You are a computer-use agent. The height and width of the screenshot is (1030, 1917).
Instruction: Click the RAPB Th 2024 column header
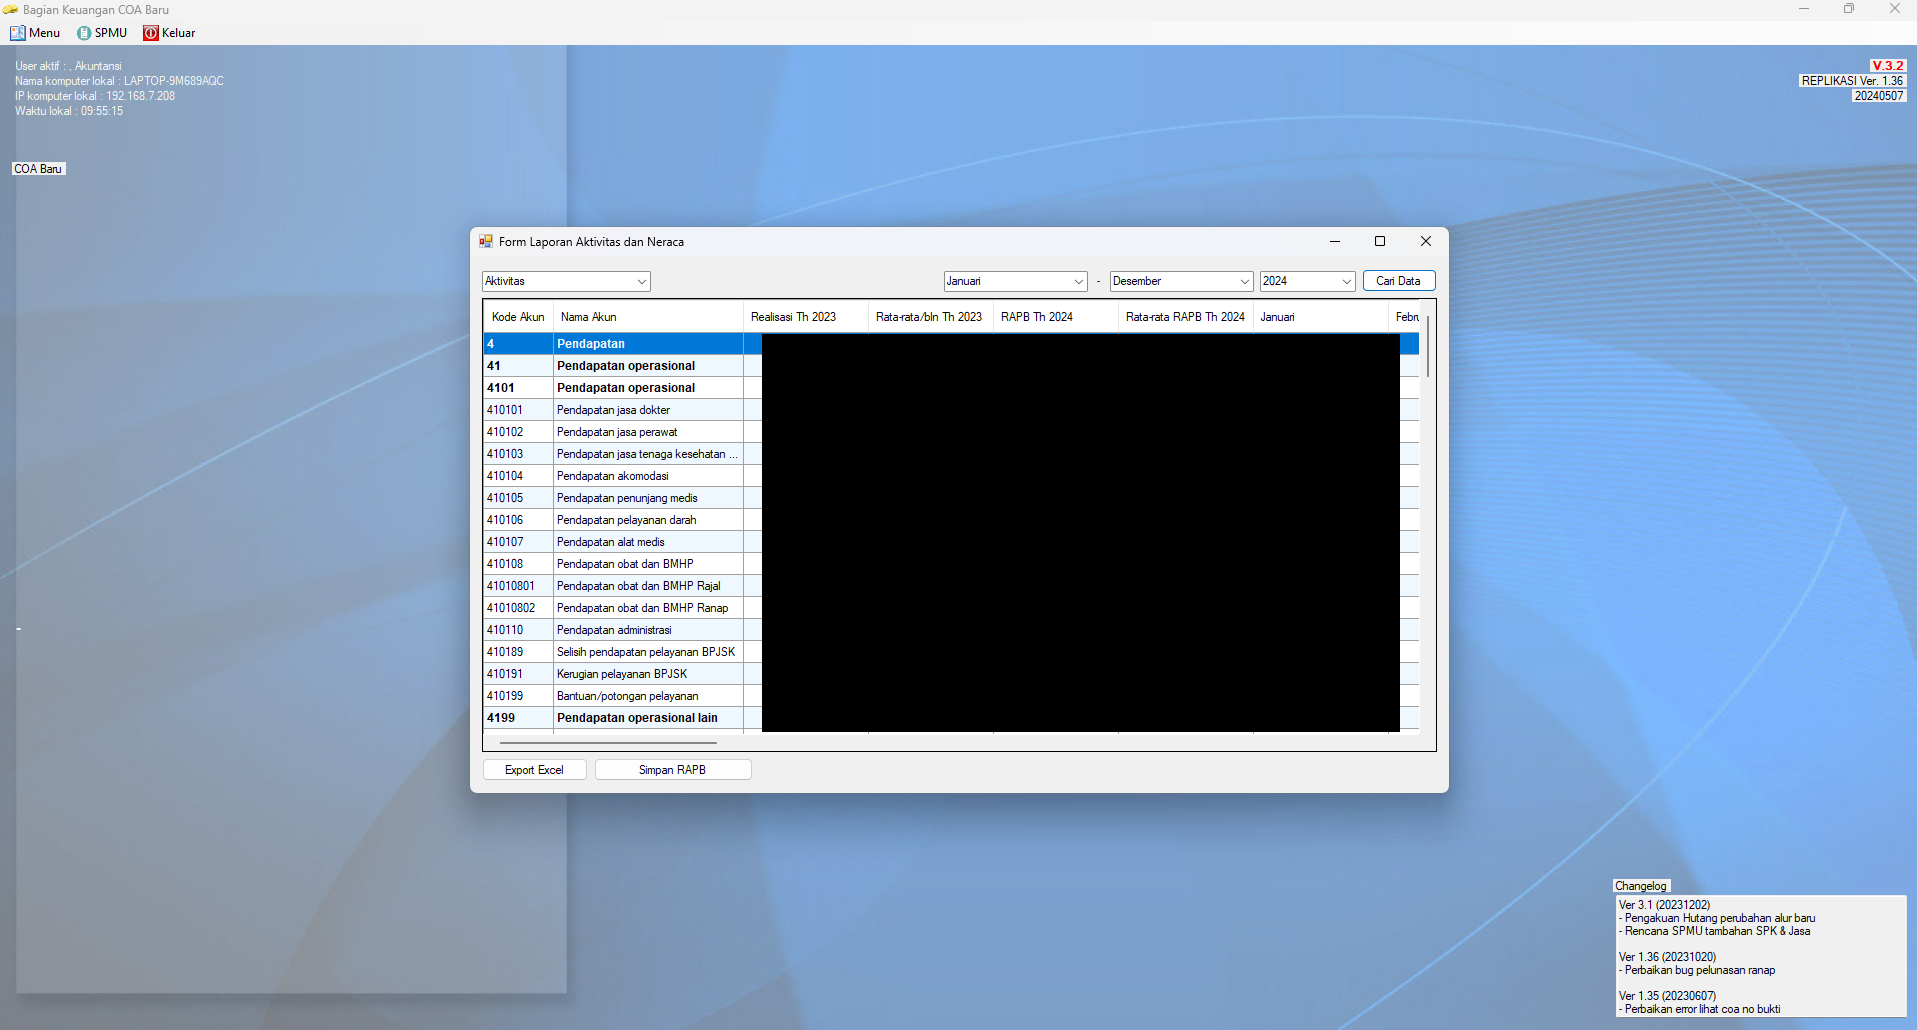(x=1055, y=317)
